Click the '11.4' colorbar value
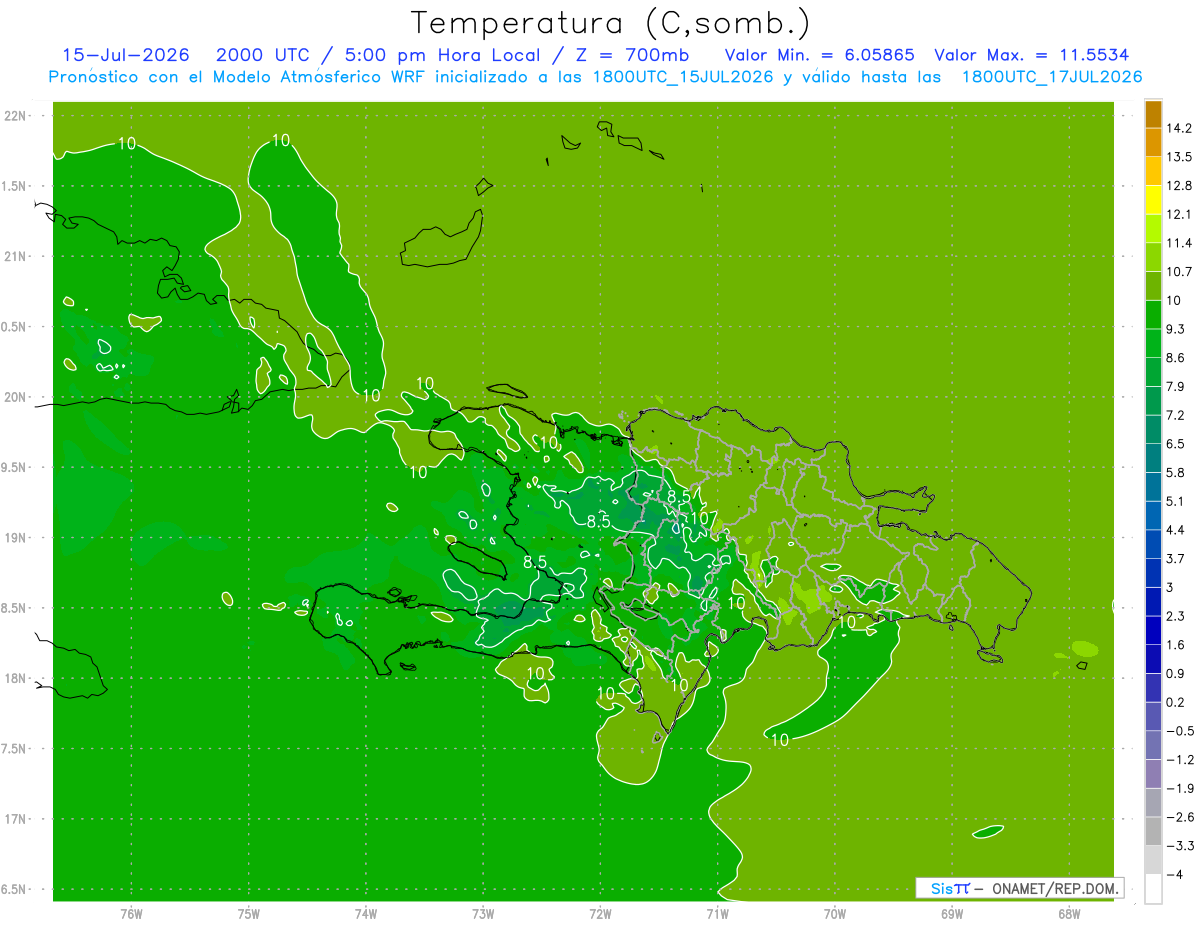This screenshot has height=927, width=1200. 1180,243
